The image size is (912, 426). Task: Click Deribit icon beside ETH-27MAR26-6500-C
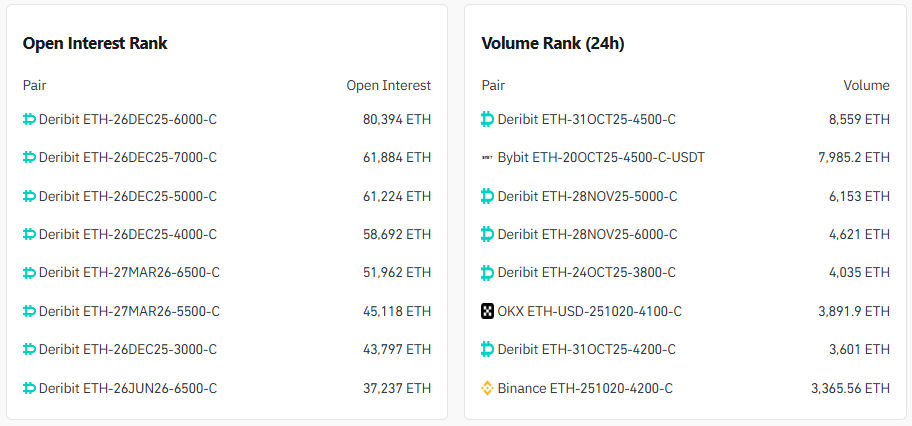[29, 273]
